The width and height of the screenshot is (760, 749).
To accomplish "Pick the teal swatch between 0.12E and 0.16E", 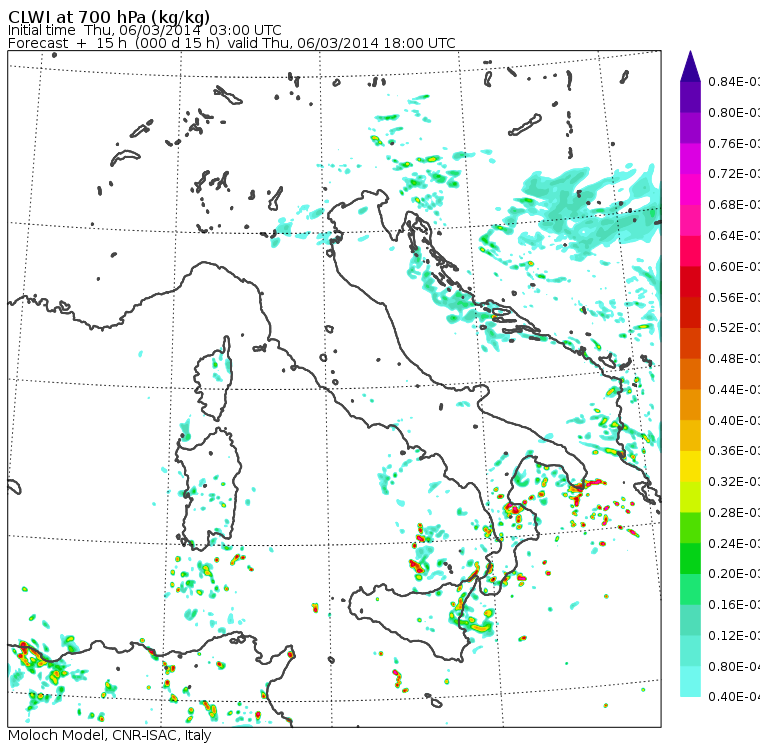I will (x=690, y=620).
